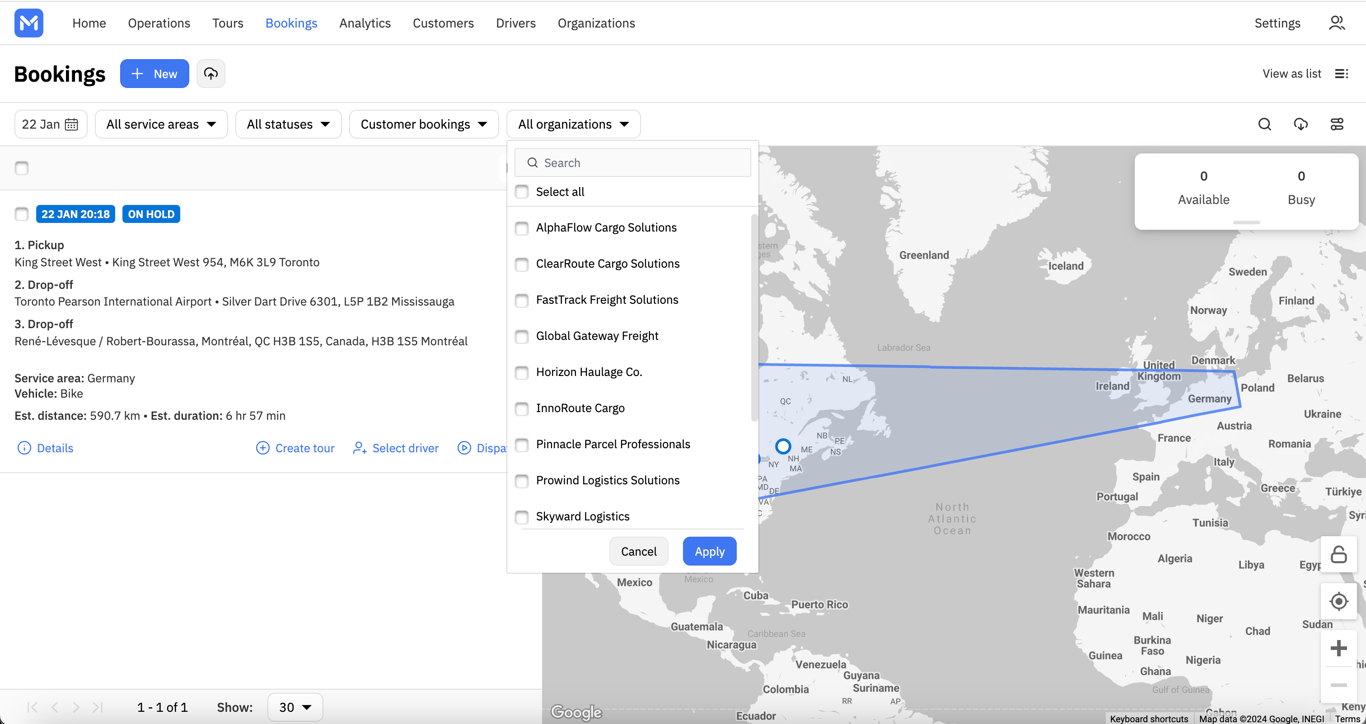The width and height of the screenshot is (1366, 724).
Task: Open the search bookings magnifier icon
Action: [1265, 124]
